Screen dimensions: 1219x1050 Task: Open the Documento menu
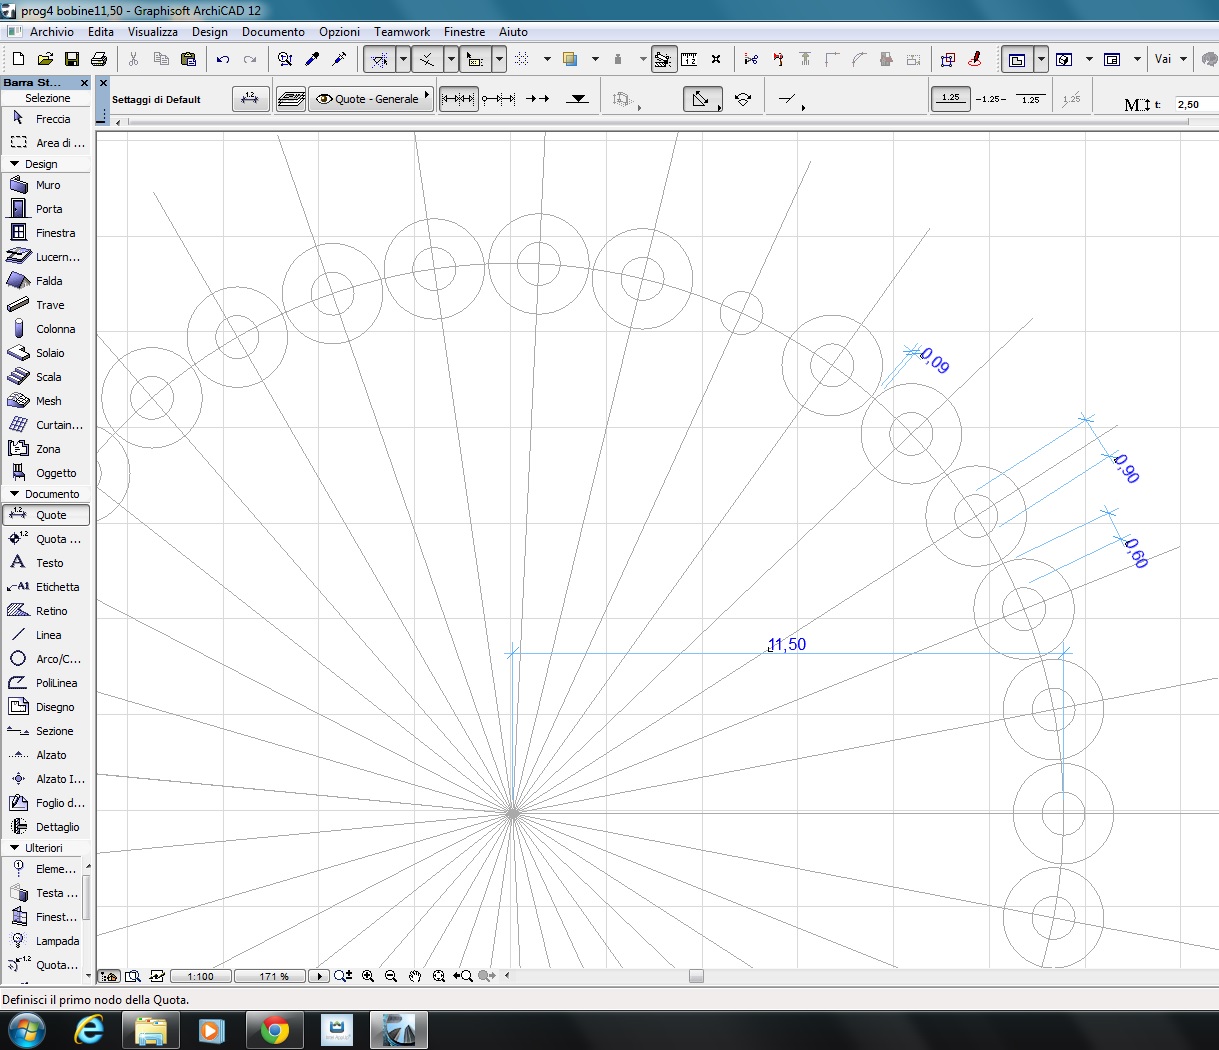(x=273, y=32)
